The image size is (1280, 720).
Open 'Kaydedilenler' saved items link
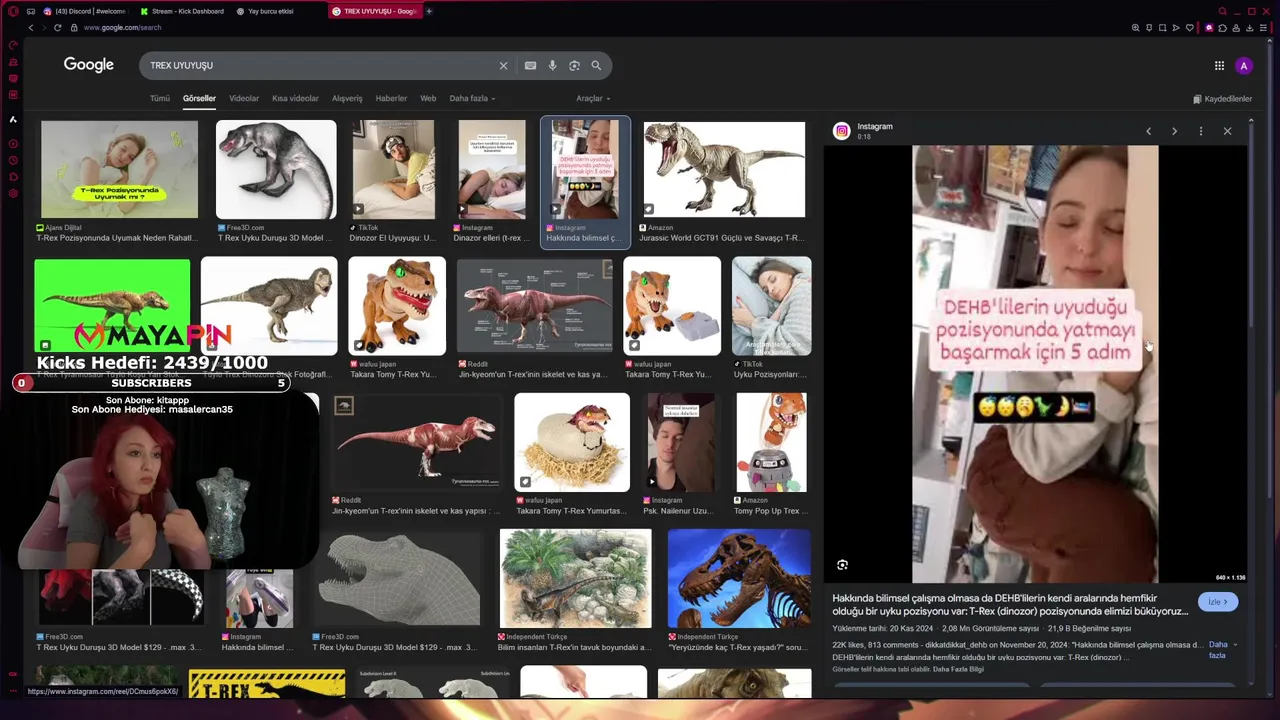pyautogui.click(x=1222, y=99)
